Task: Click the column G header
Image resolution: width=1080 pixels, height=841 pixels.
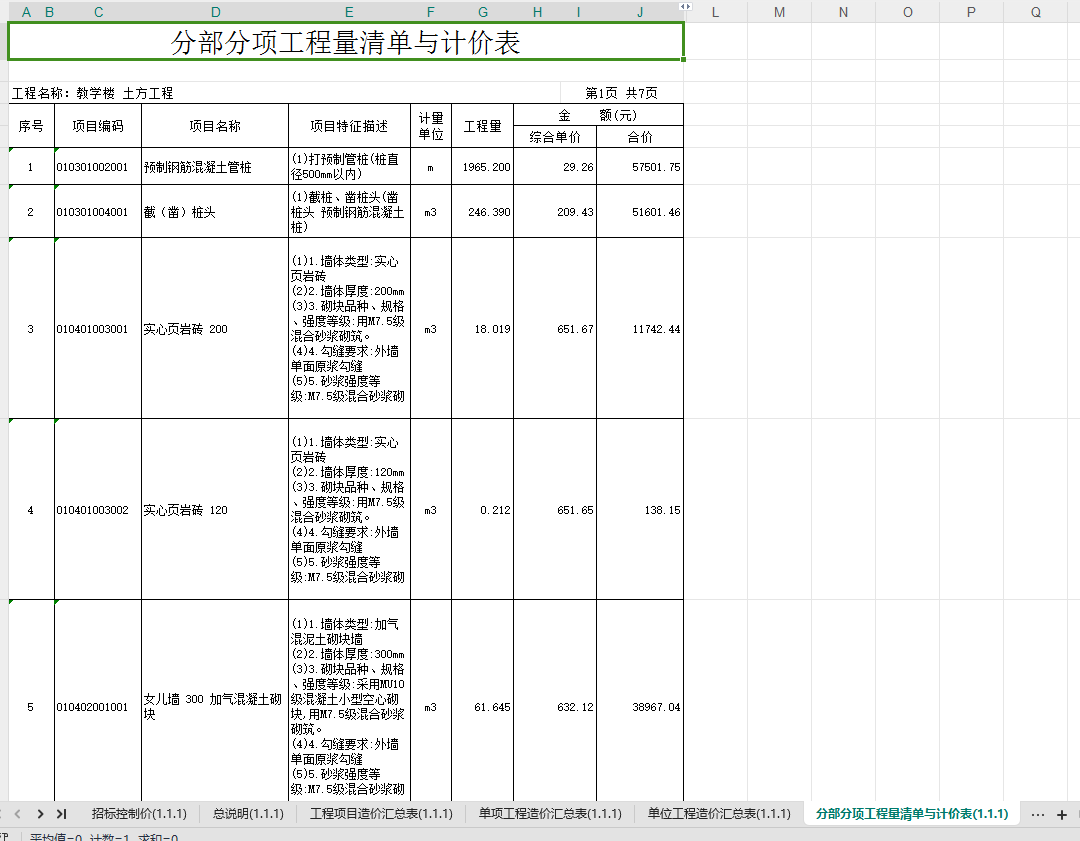Action: [483, 12]
